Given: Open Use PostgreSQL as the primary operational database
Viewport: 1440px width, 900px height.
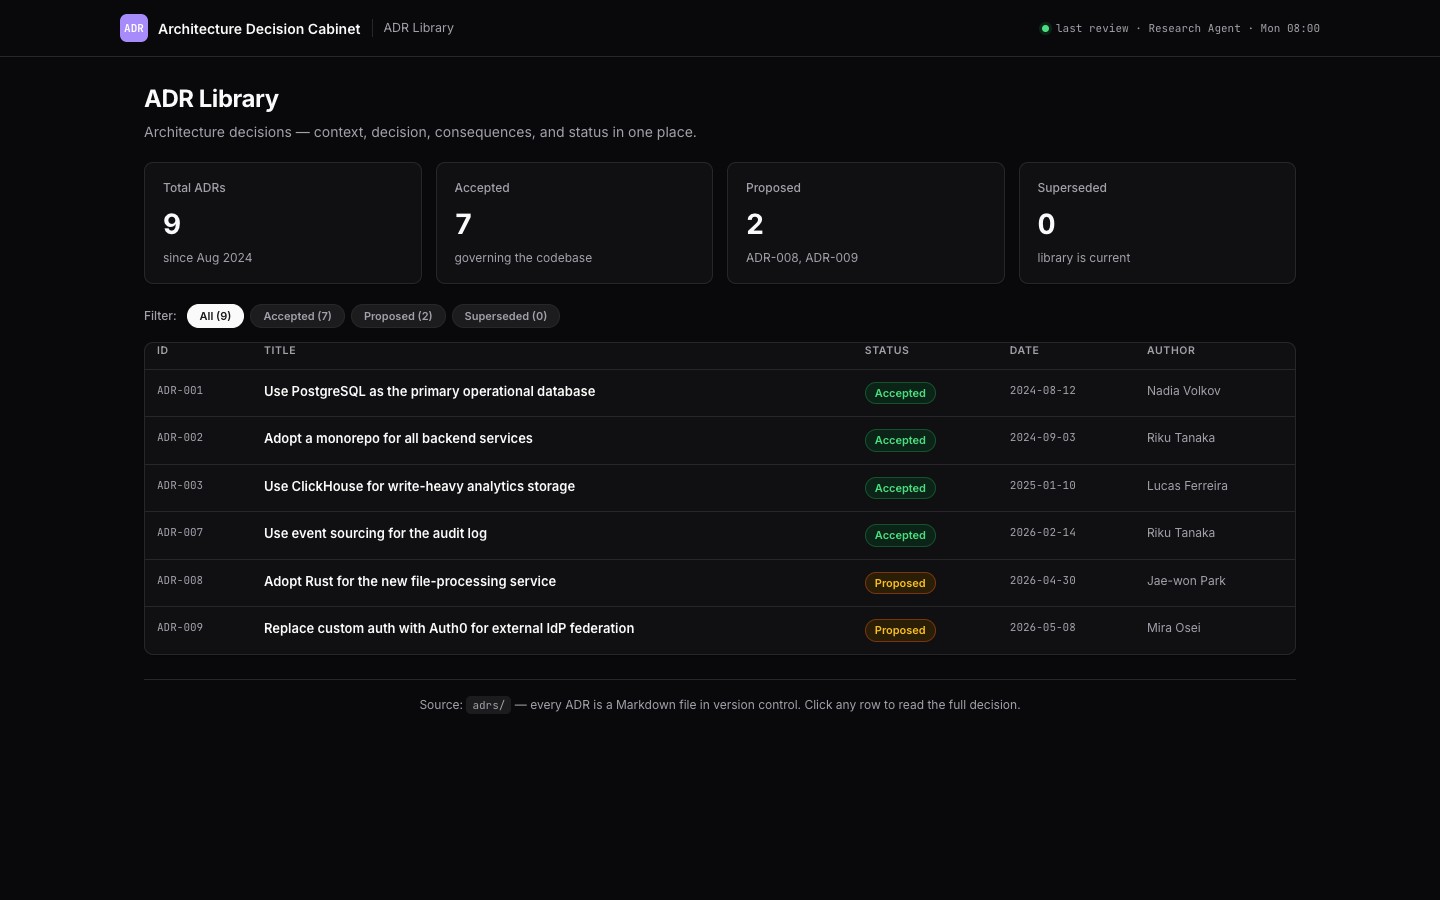Looking at the screenshot, I should (429, 391).
